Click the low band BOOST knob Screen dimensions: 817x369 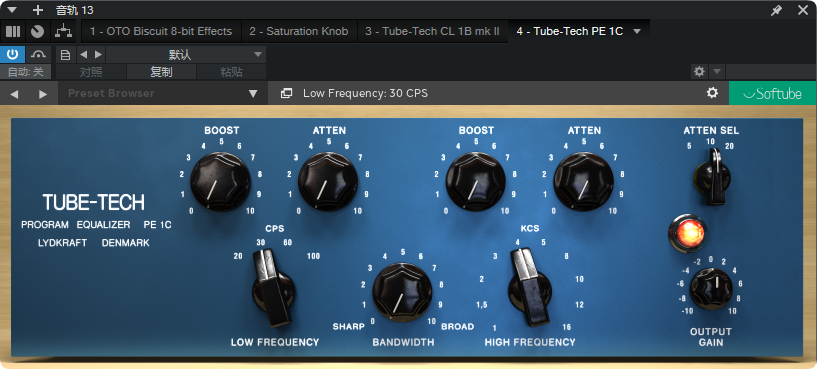(x=220, y=182)
